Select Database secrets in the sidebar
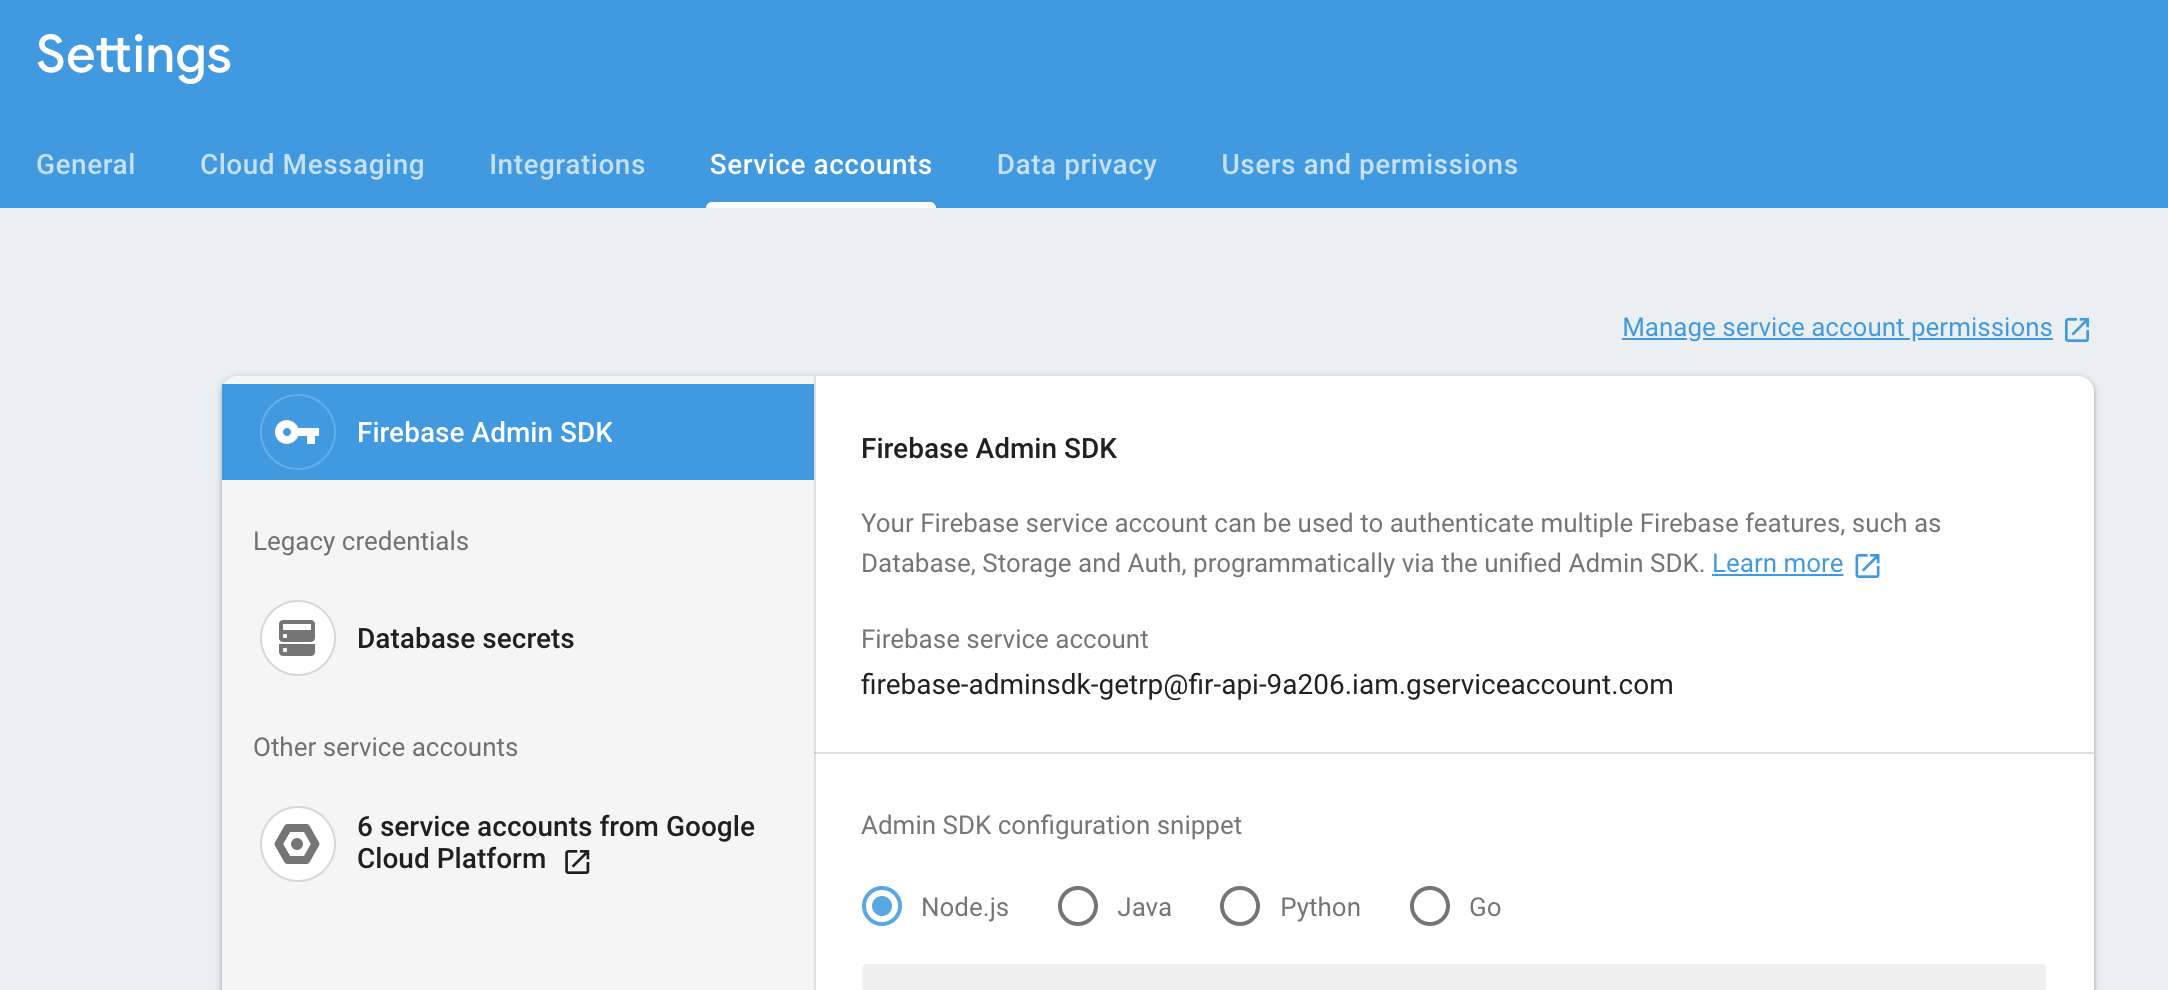The width and height of the screenshot is (2168, 990). (x=465, y=639)
